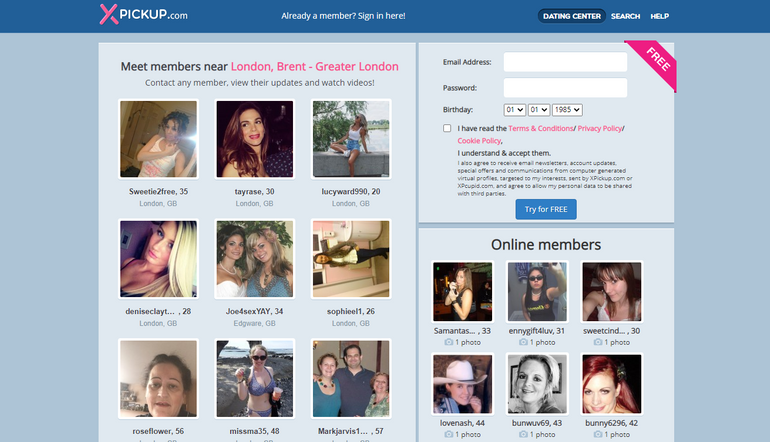770x442 pixels.
Task: Click camera icon under bunny6296 profile
Action: pos(598,435)
